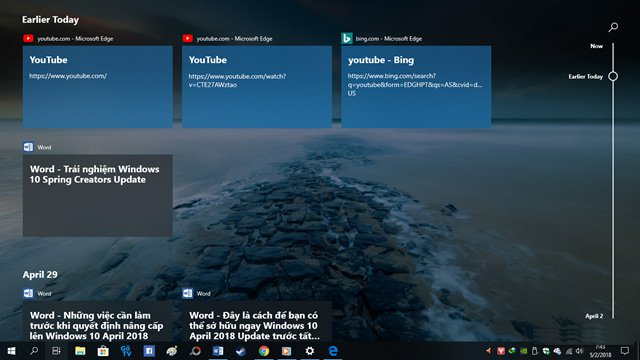Jump to Now on the timeline
640x360 pixels.
pos(596,46)
